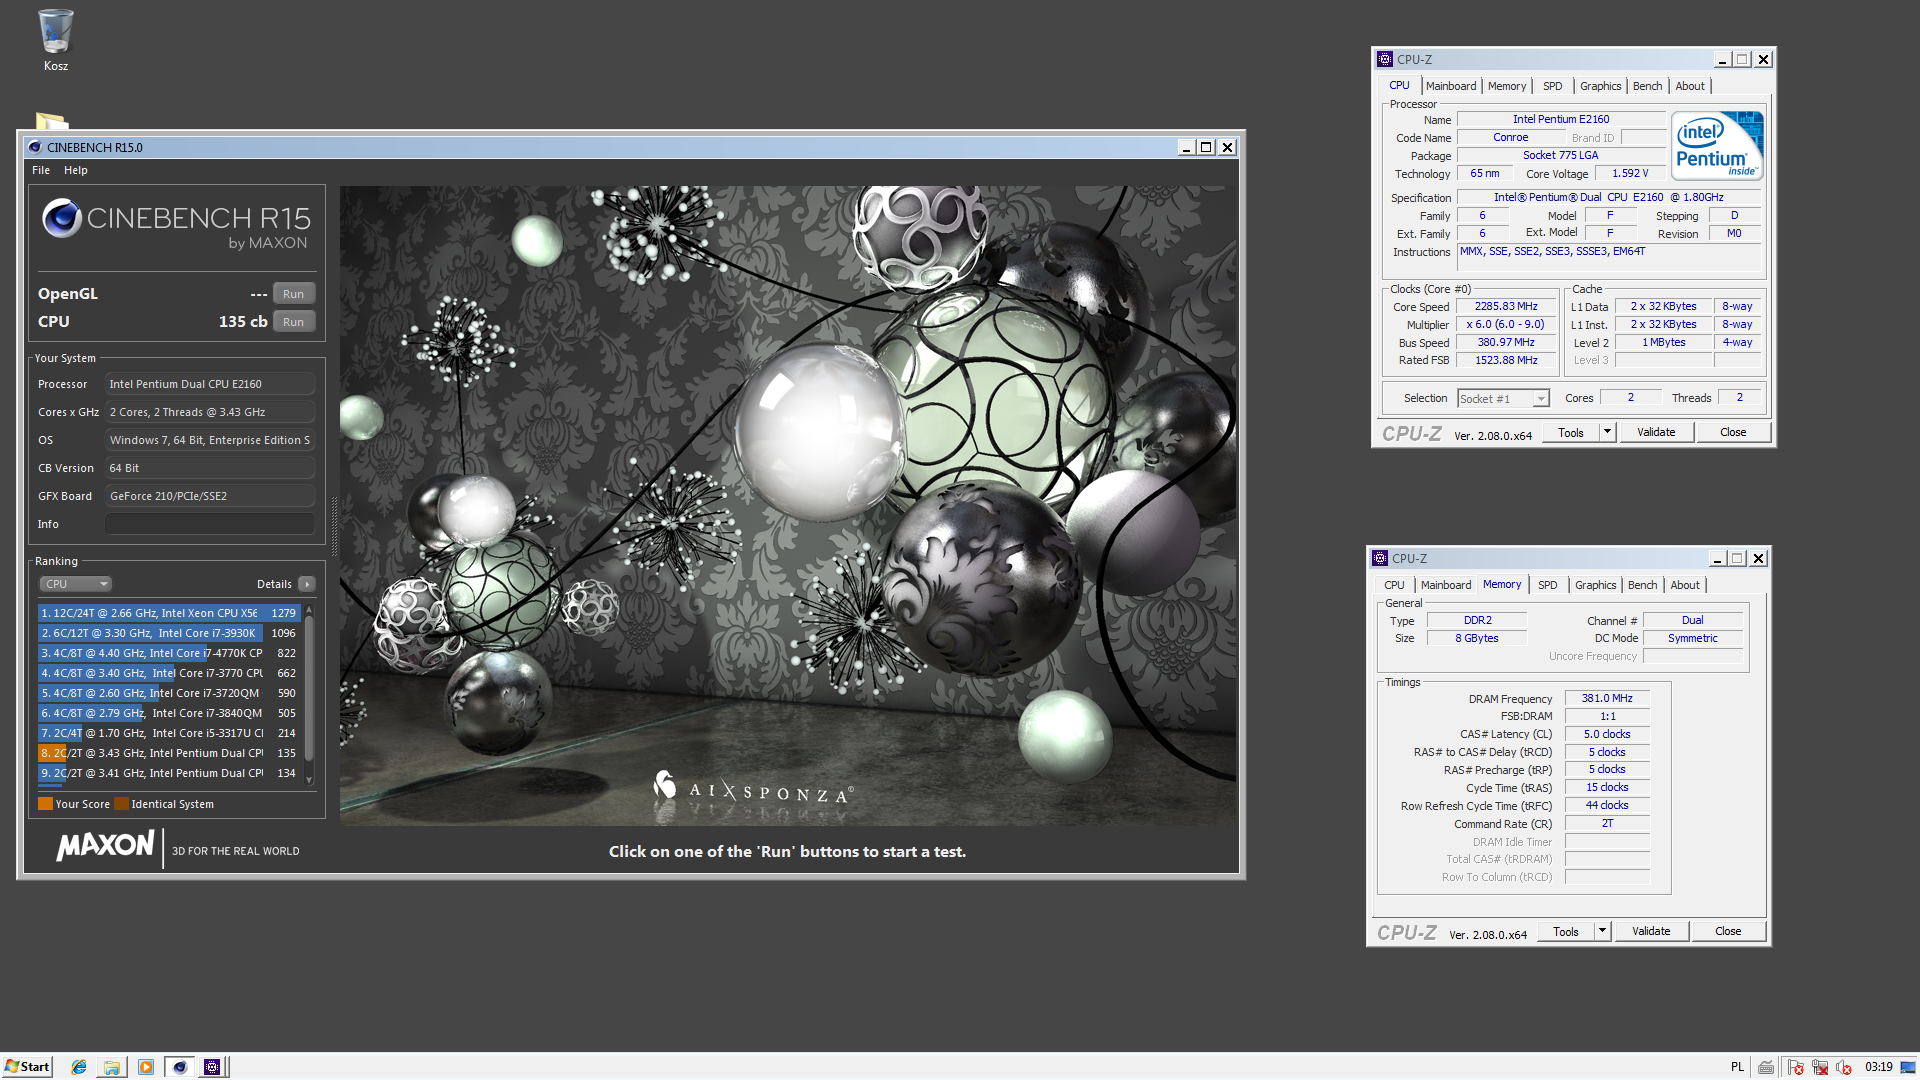Viewport: 1920px width, 1080px height.
Task: Open Windows Explorer from taskbar
Action: click(112, 1067)
